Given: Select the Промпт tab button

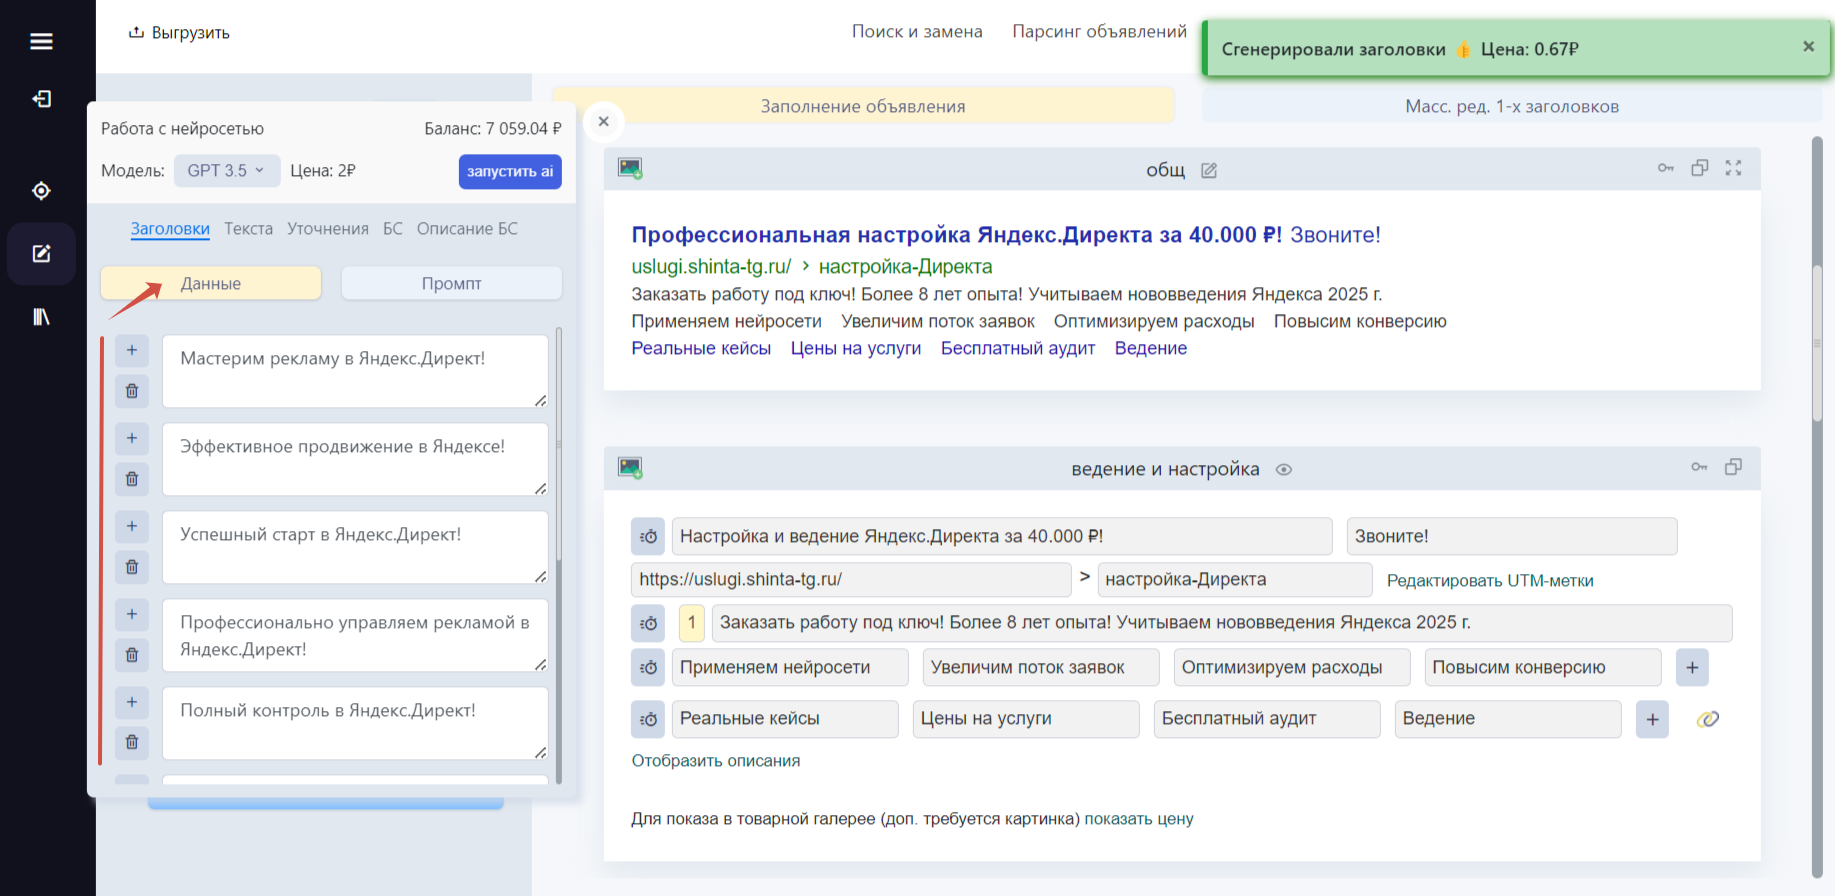Looking at the screenshot, I should point(451,283).
